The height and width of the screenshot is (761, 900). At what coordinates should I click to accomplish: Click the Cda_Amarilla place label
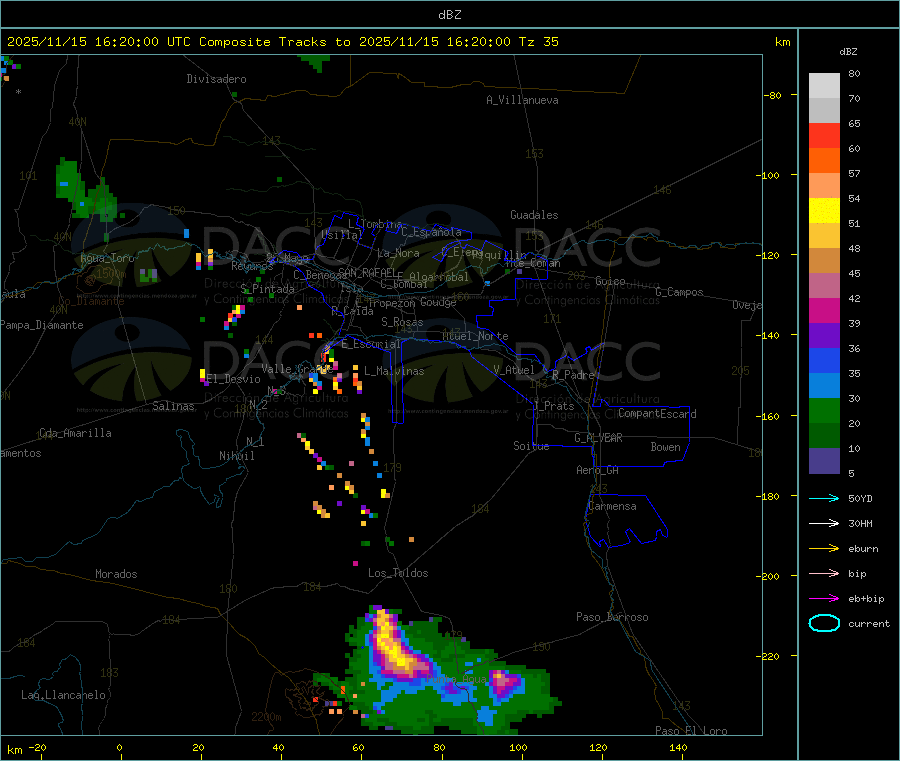point(75,433)
